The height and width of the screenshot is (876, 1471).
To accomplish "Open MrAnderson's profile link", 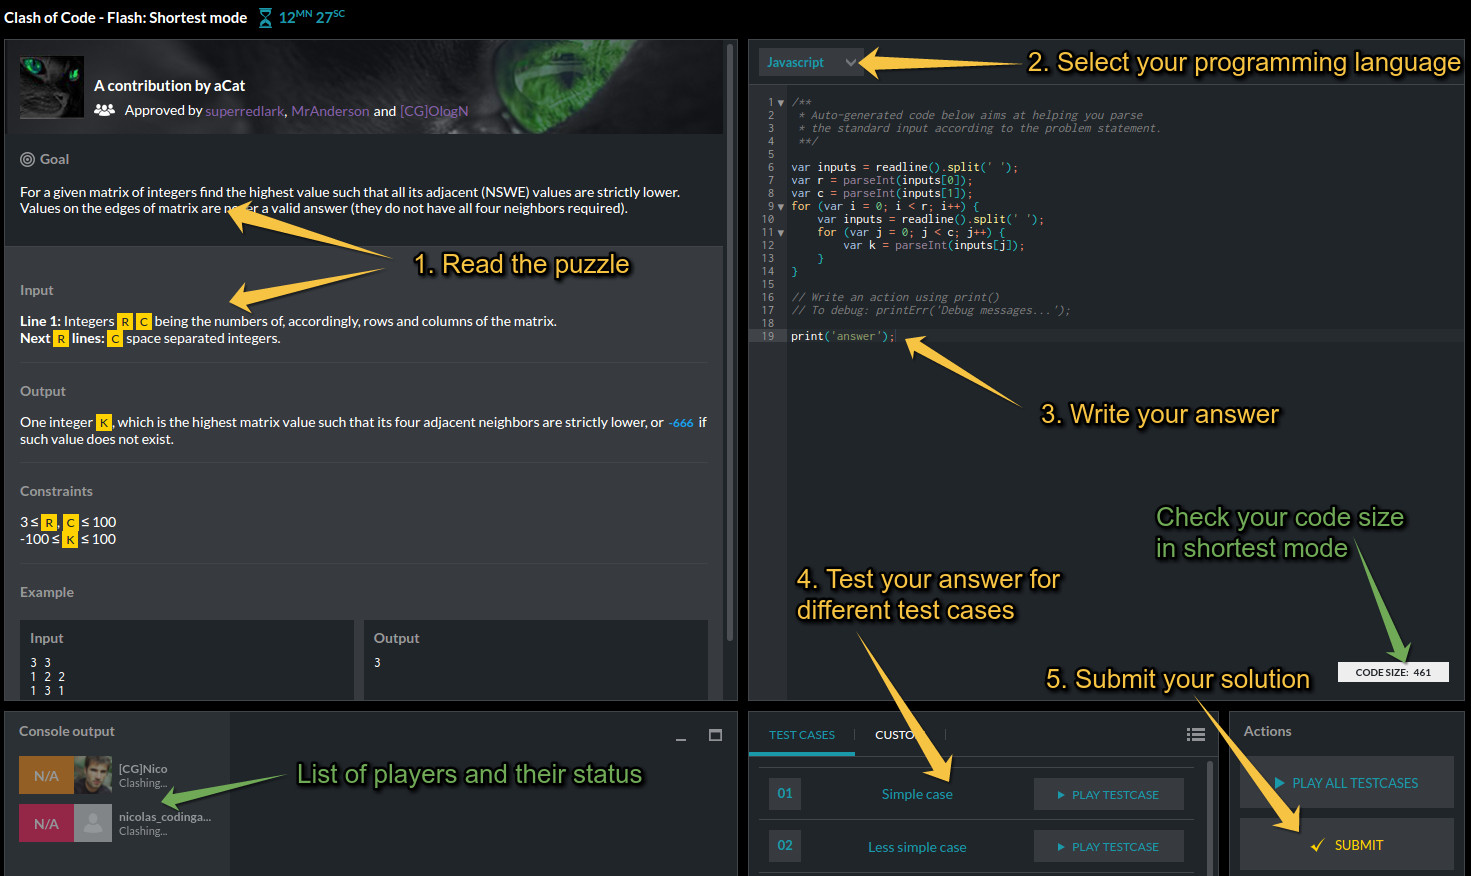I will tap(330, 111).
